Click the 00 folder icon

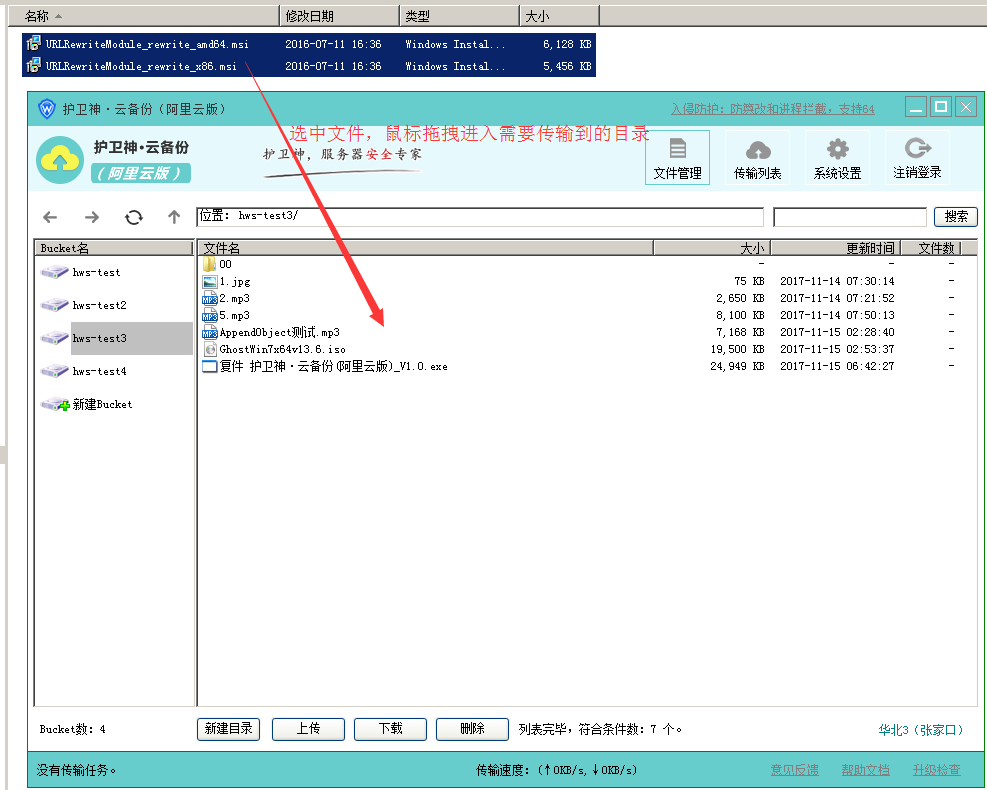click(209, 264)
